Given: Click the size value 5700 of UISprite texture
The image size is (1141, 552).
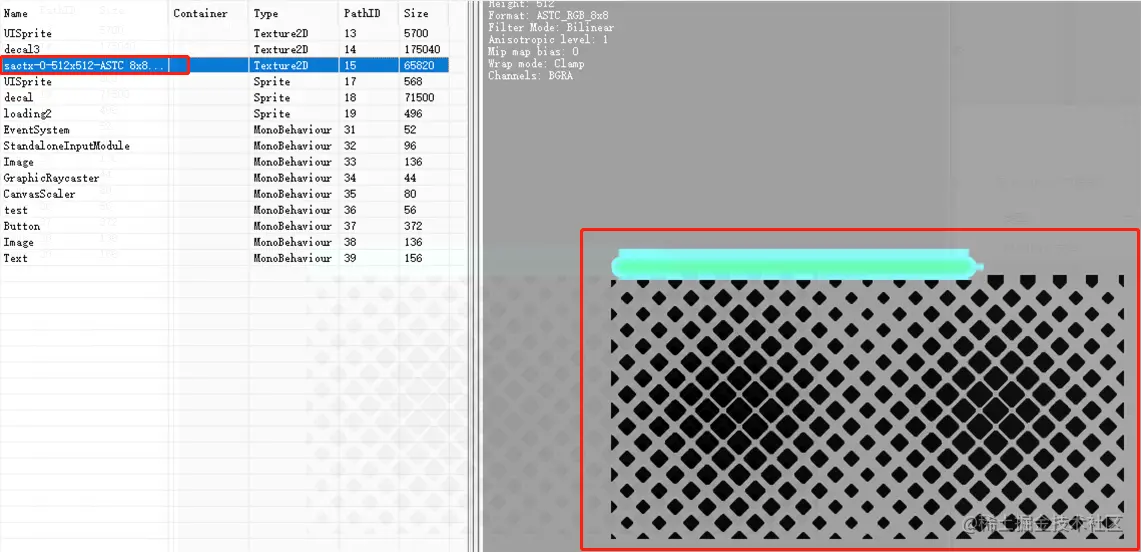Looking at the screenshot, I should pos(416,33).
